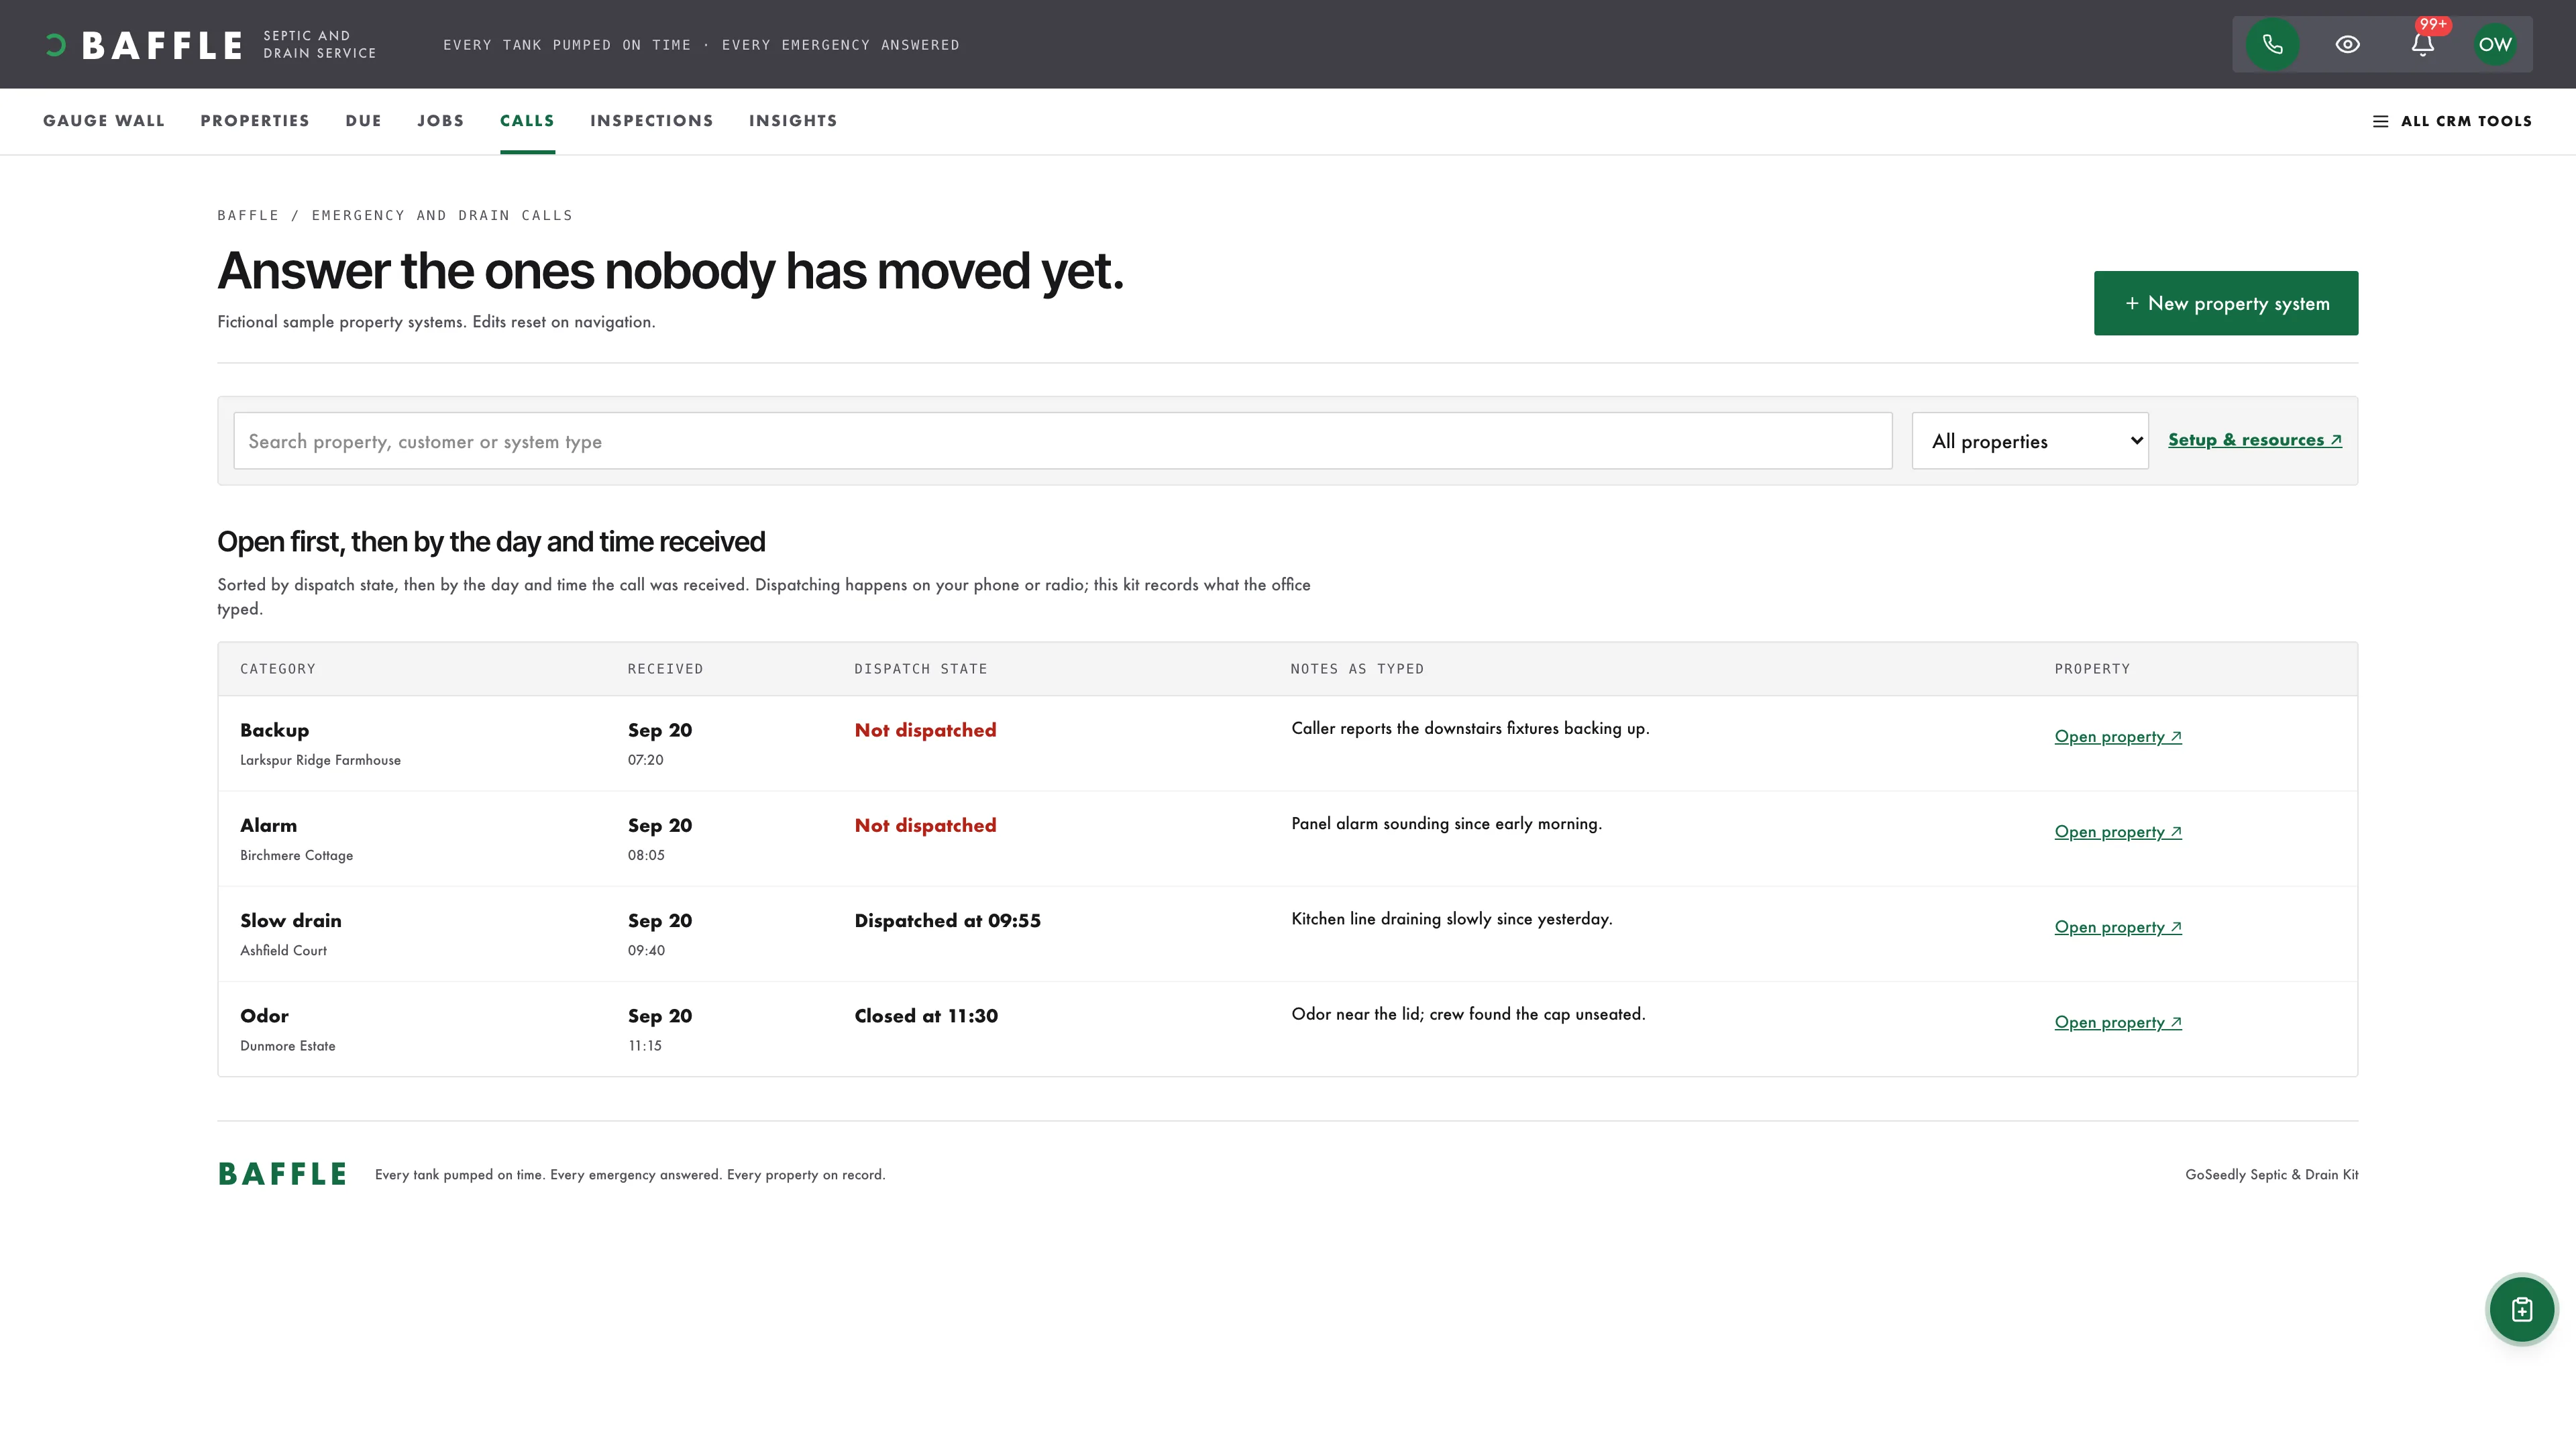Open the floating clipboard quick-add button
Viewport: 2576px width, 1449px height.
pyautogui.click(x=2521, y=1309)
